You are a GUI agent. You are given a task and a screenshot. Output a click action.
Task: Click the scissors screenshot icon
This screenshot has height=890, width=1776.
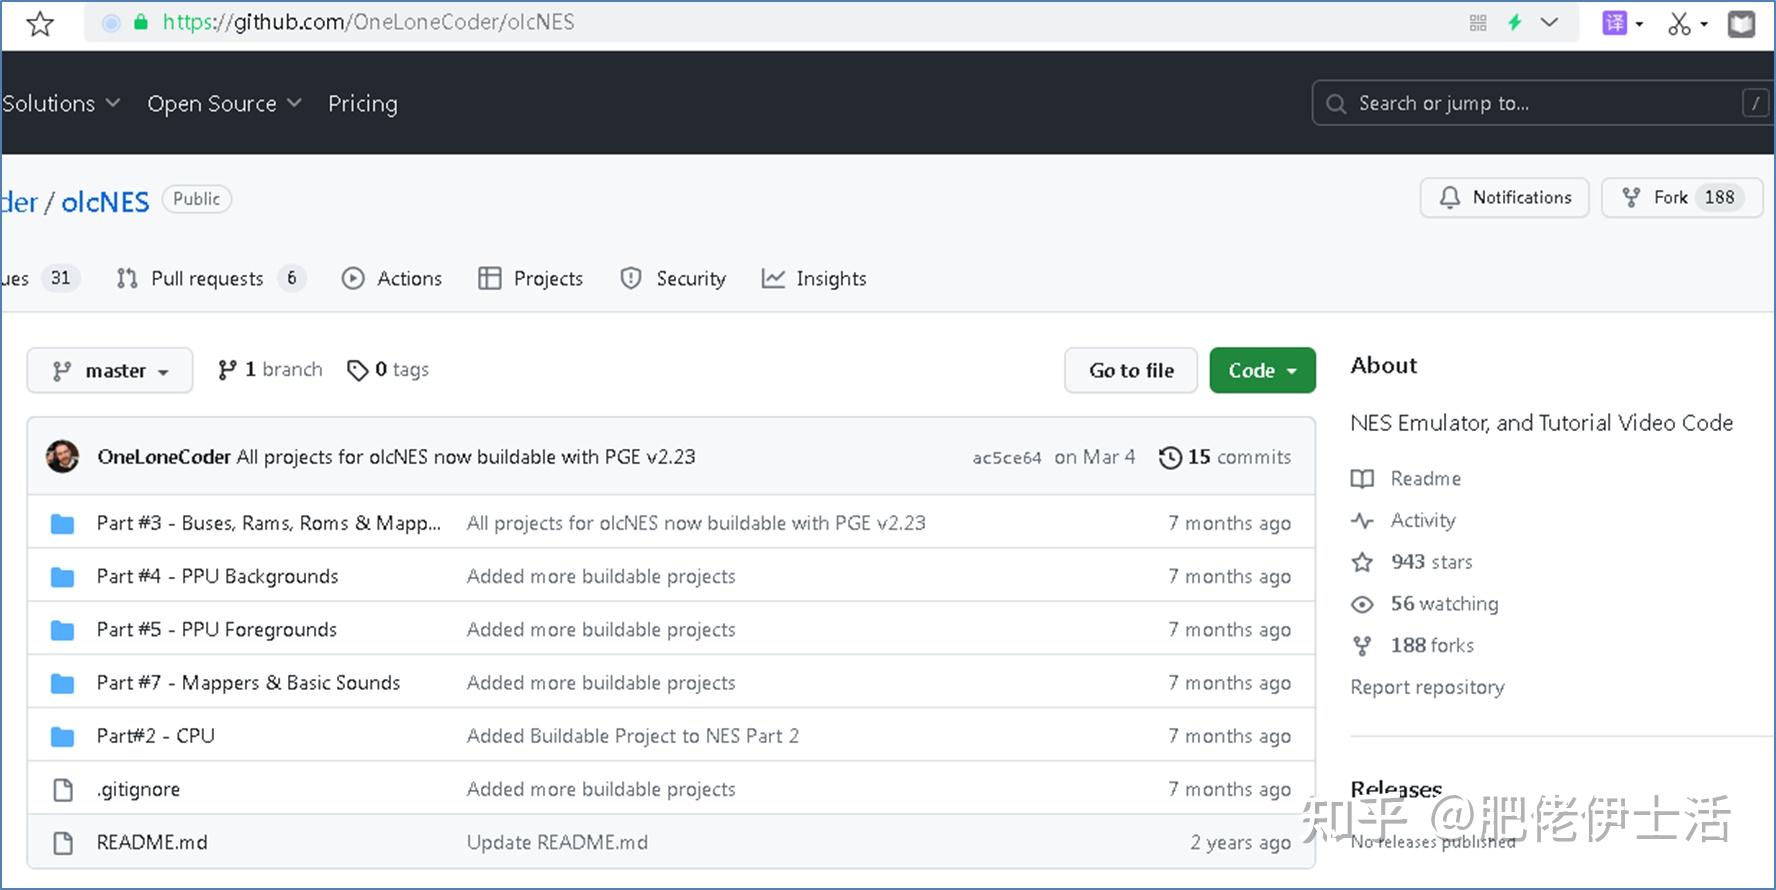point(1679,23)
